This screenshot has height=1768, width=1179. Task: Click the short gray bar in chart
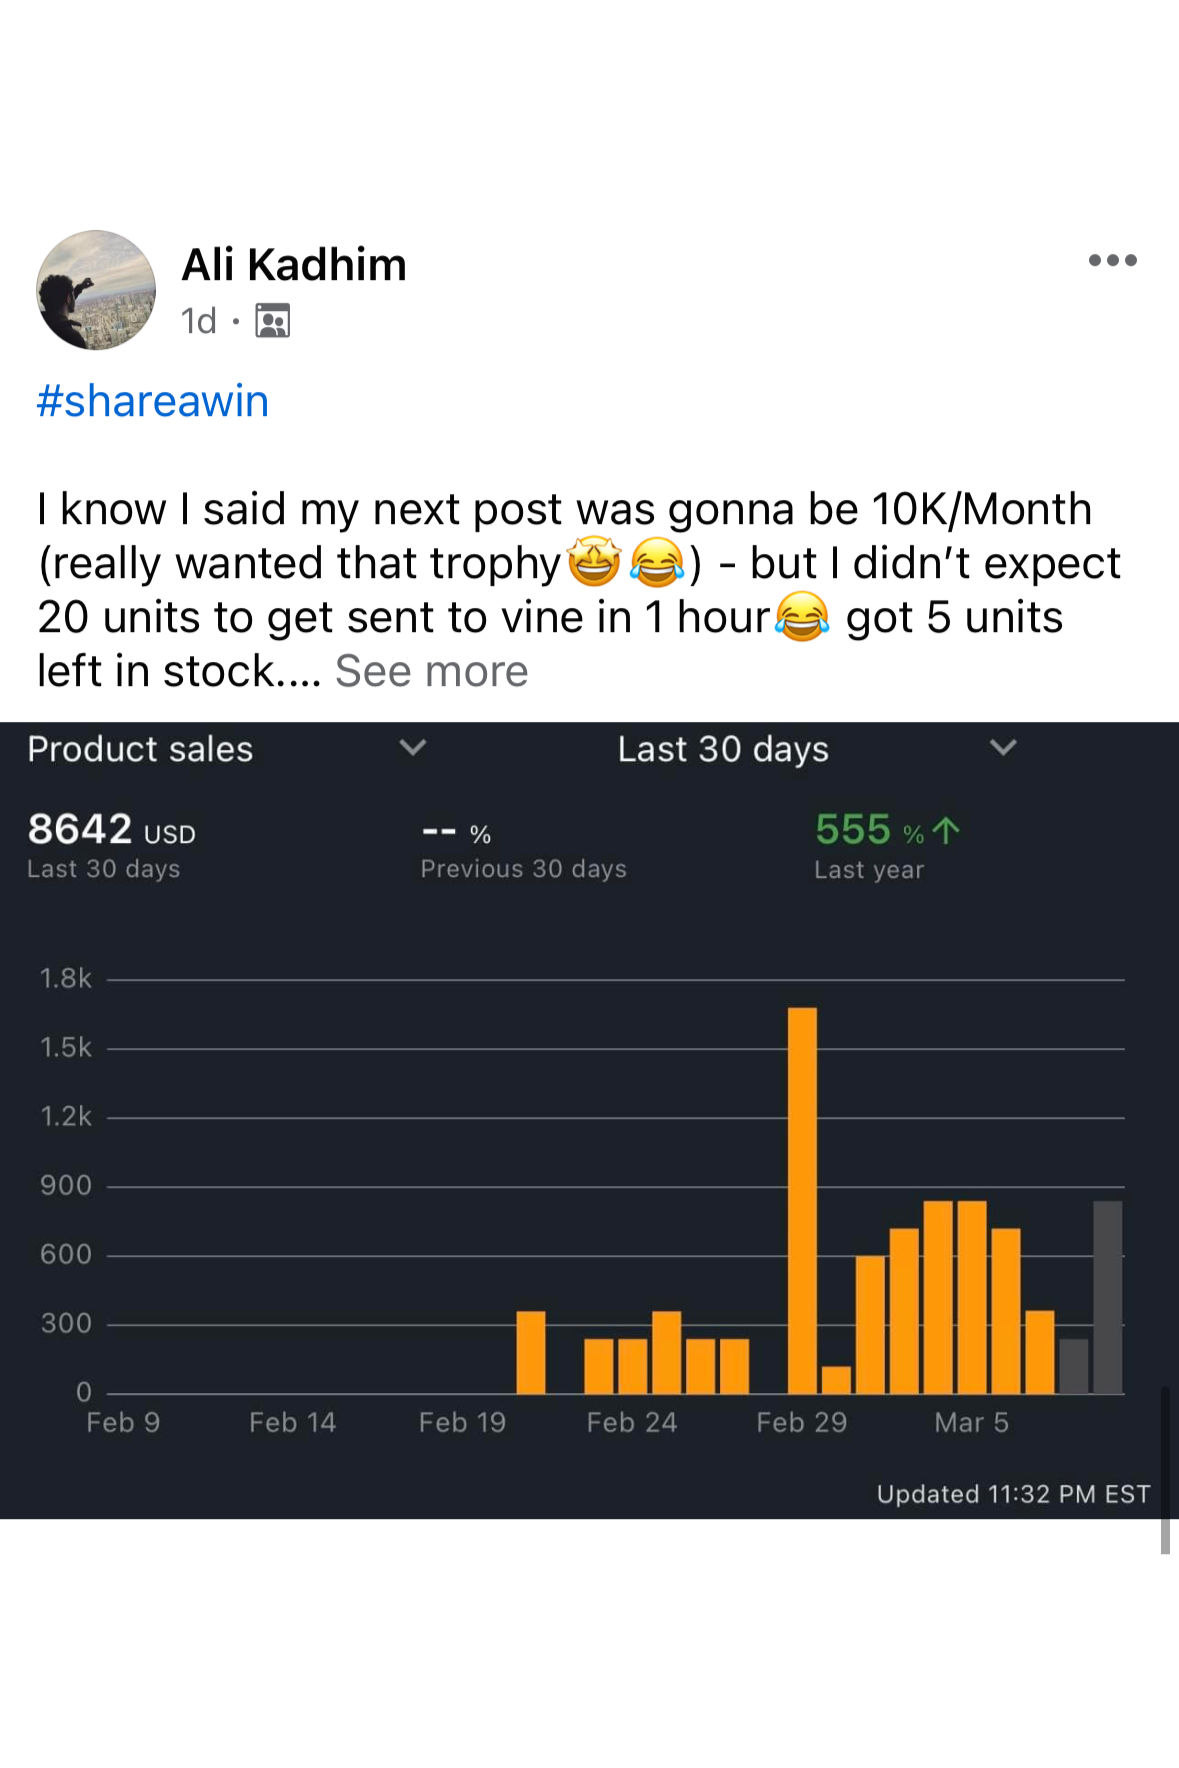pyautogui.click(x=1073, y=1366)
